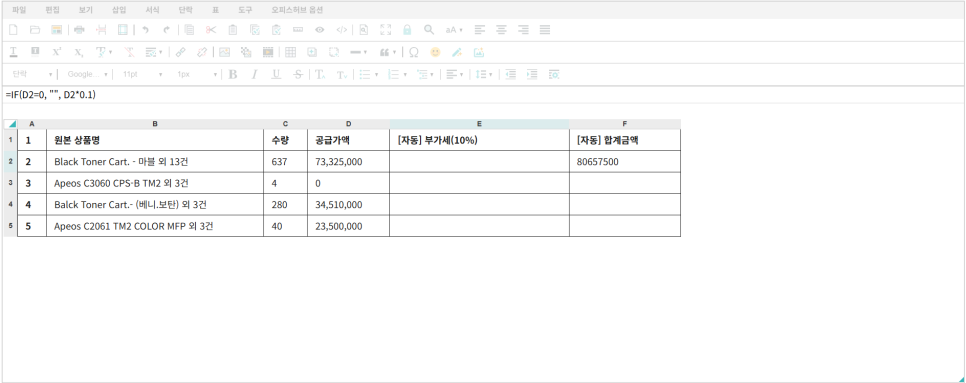Image resolution: width=966 pixels, height=383 pixels.
Task: Open the 단락 menu
Action: pos(185,10)
